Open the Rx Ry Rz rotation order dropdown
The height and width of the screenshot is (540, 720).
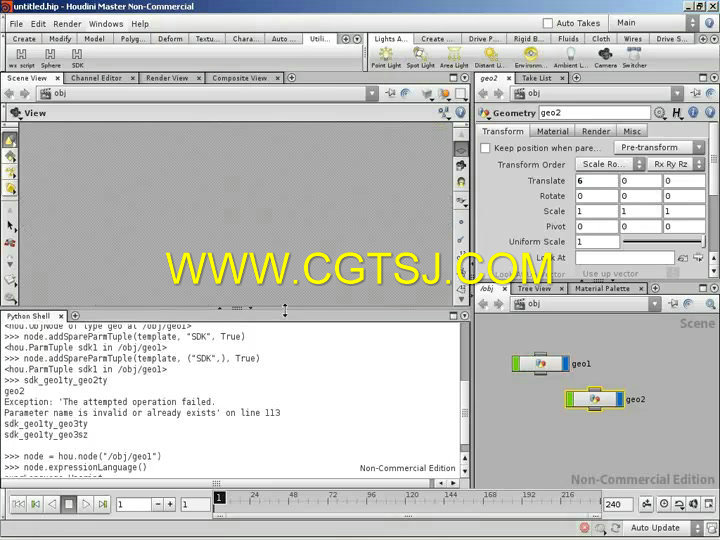[x=676, y=164]
